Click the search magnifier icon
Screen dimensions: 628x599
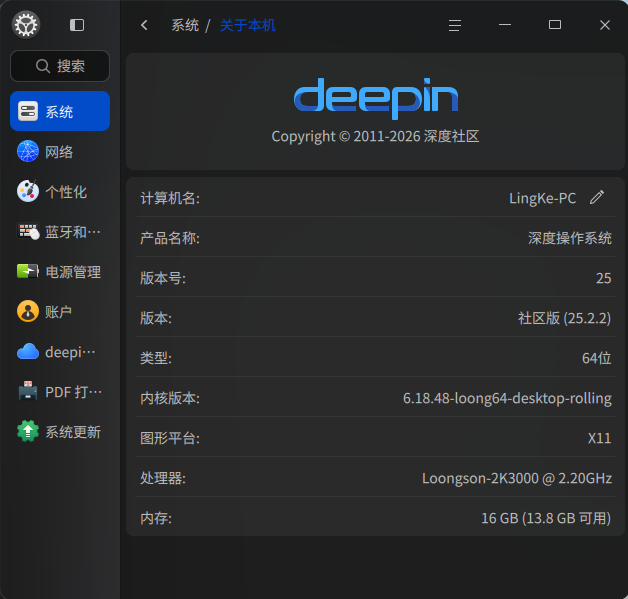click(x=43, y=66)
